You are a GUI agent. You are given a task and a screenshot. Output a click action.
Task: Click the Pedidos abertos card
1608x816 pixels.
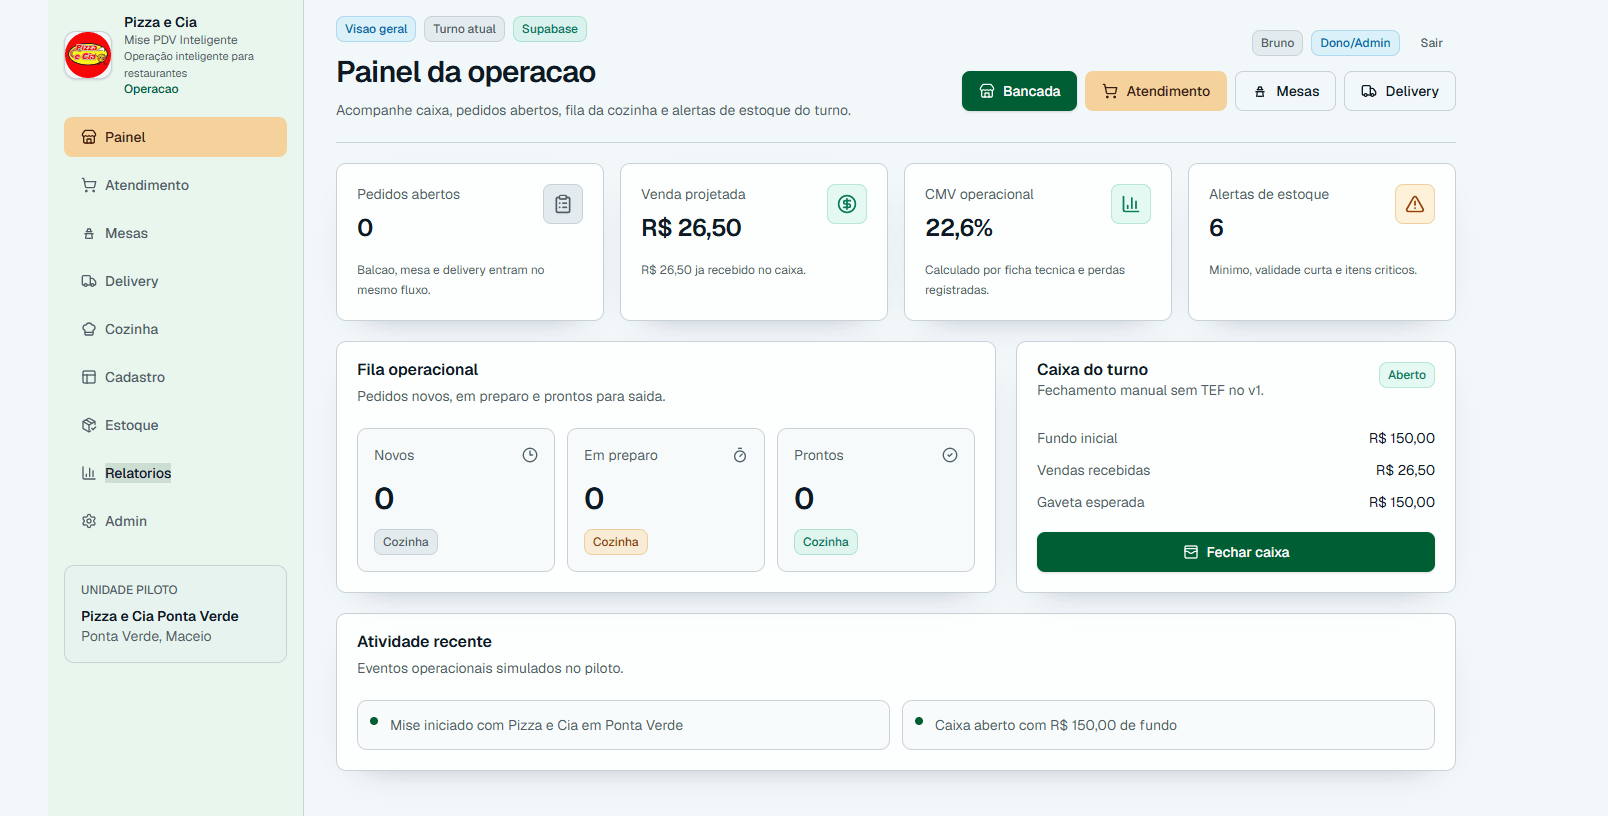[x=470, y=242]
